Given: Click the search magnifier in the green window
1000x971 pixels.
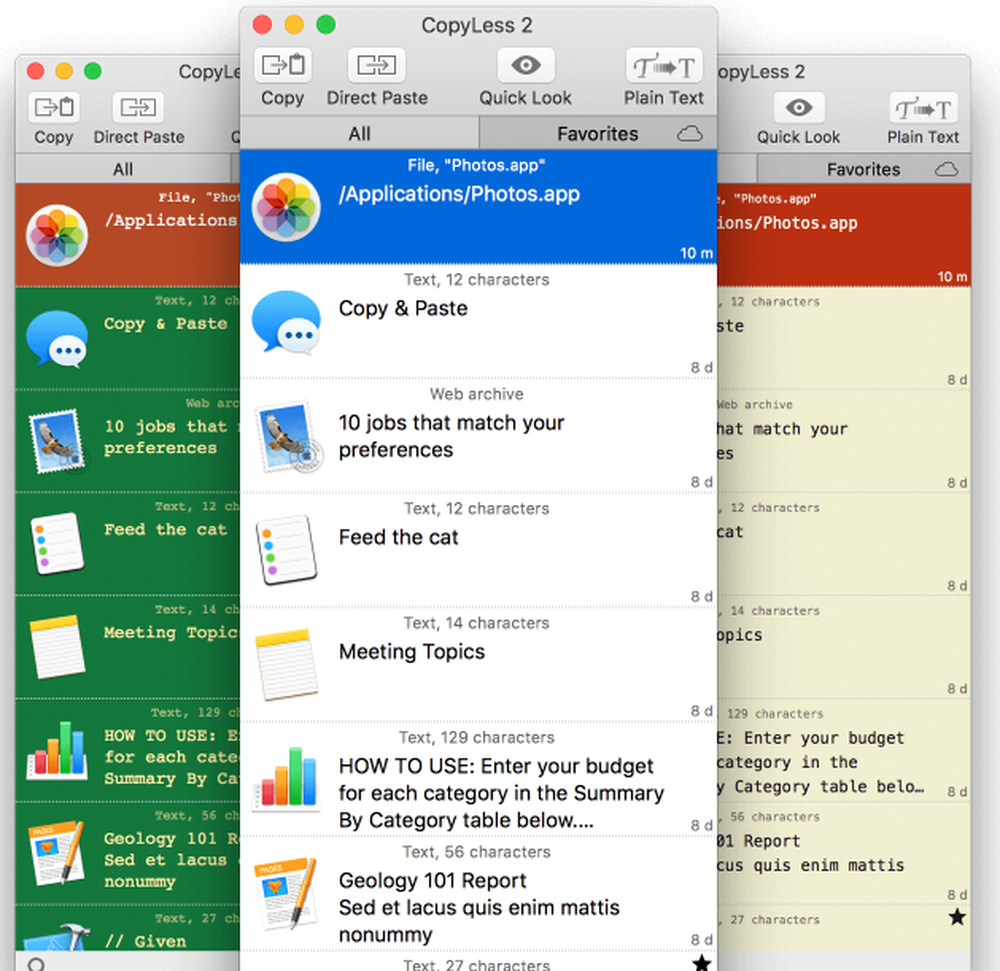Looking at the screenshot, I should (x=36, y=964).
